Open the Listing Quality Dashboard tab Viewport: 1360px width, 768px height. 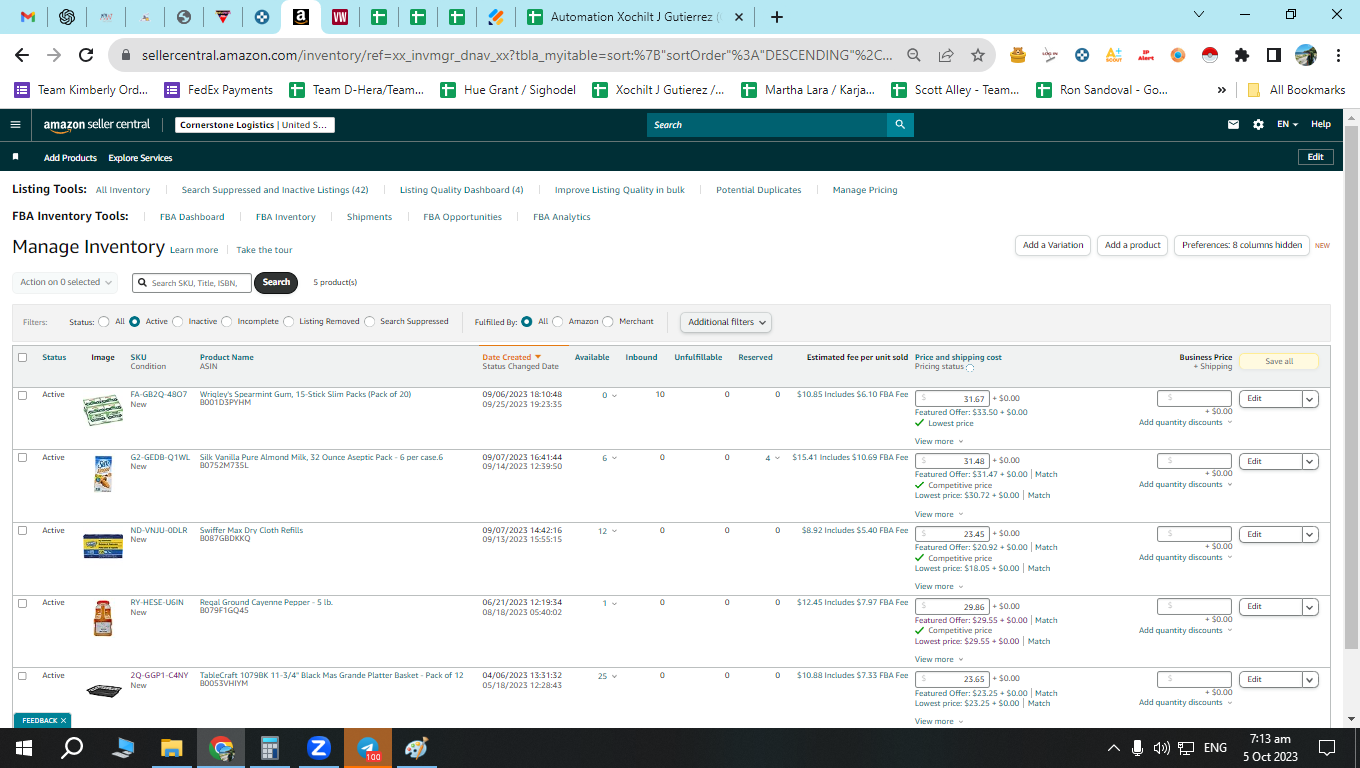[461, 190]
